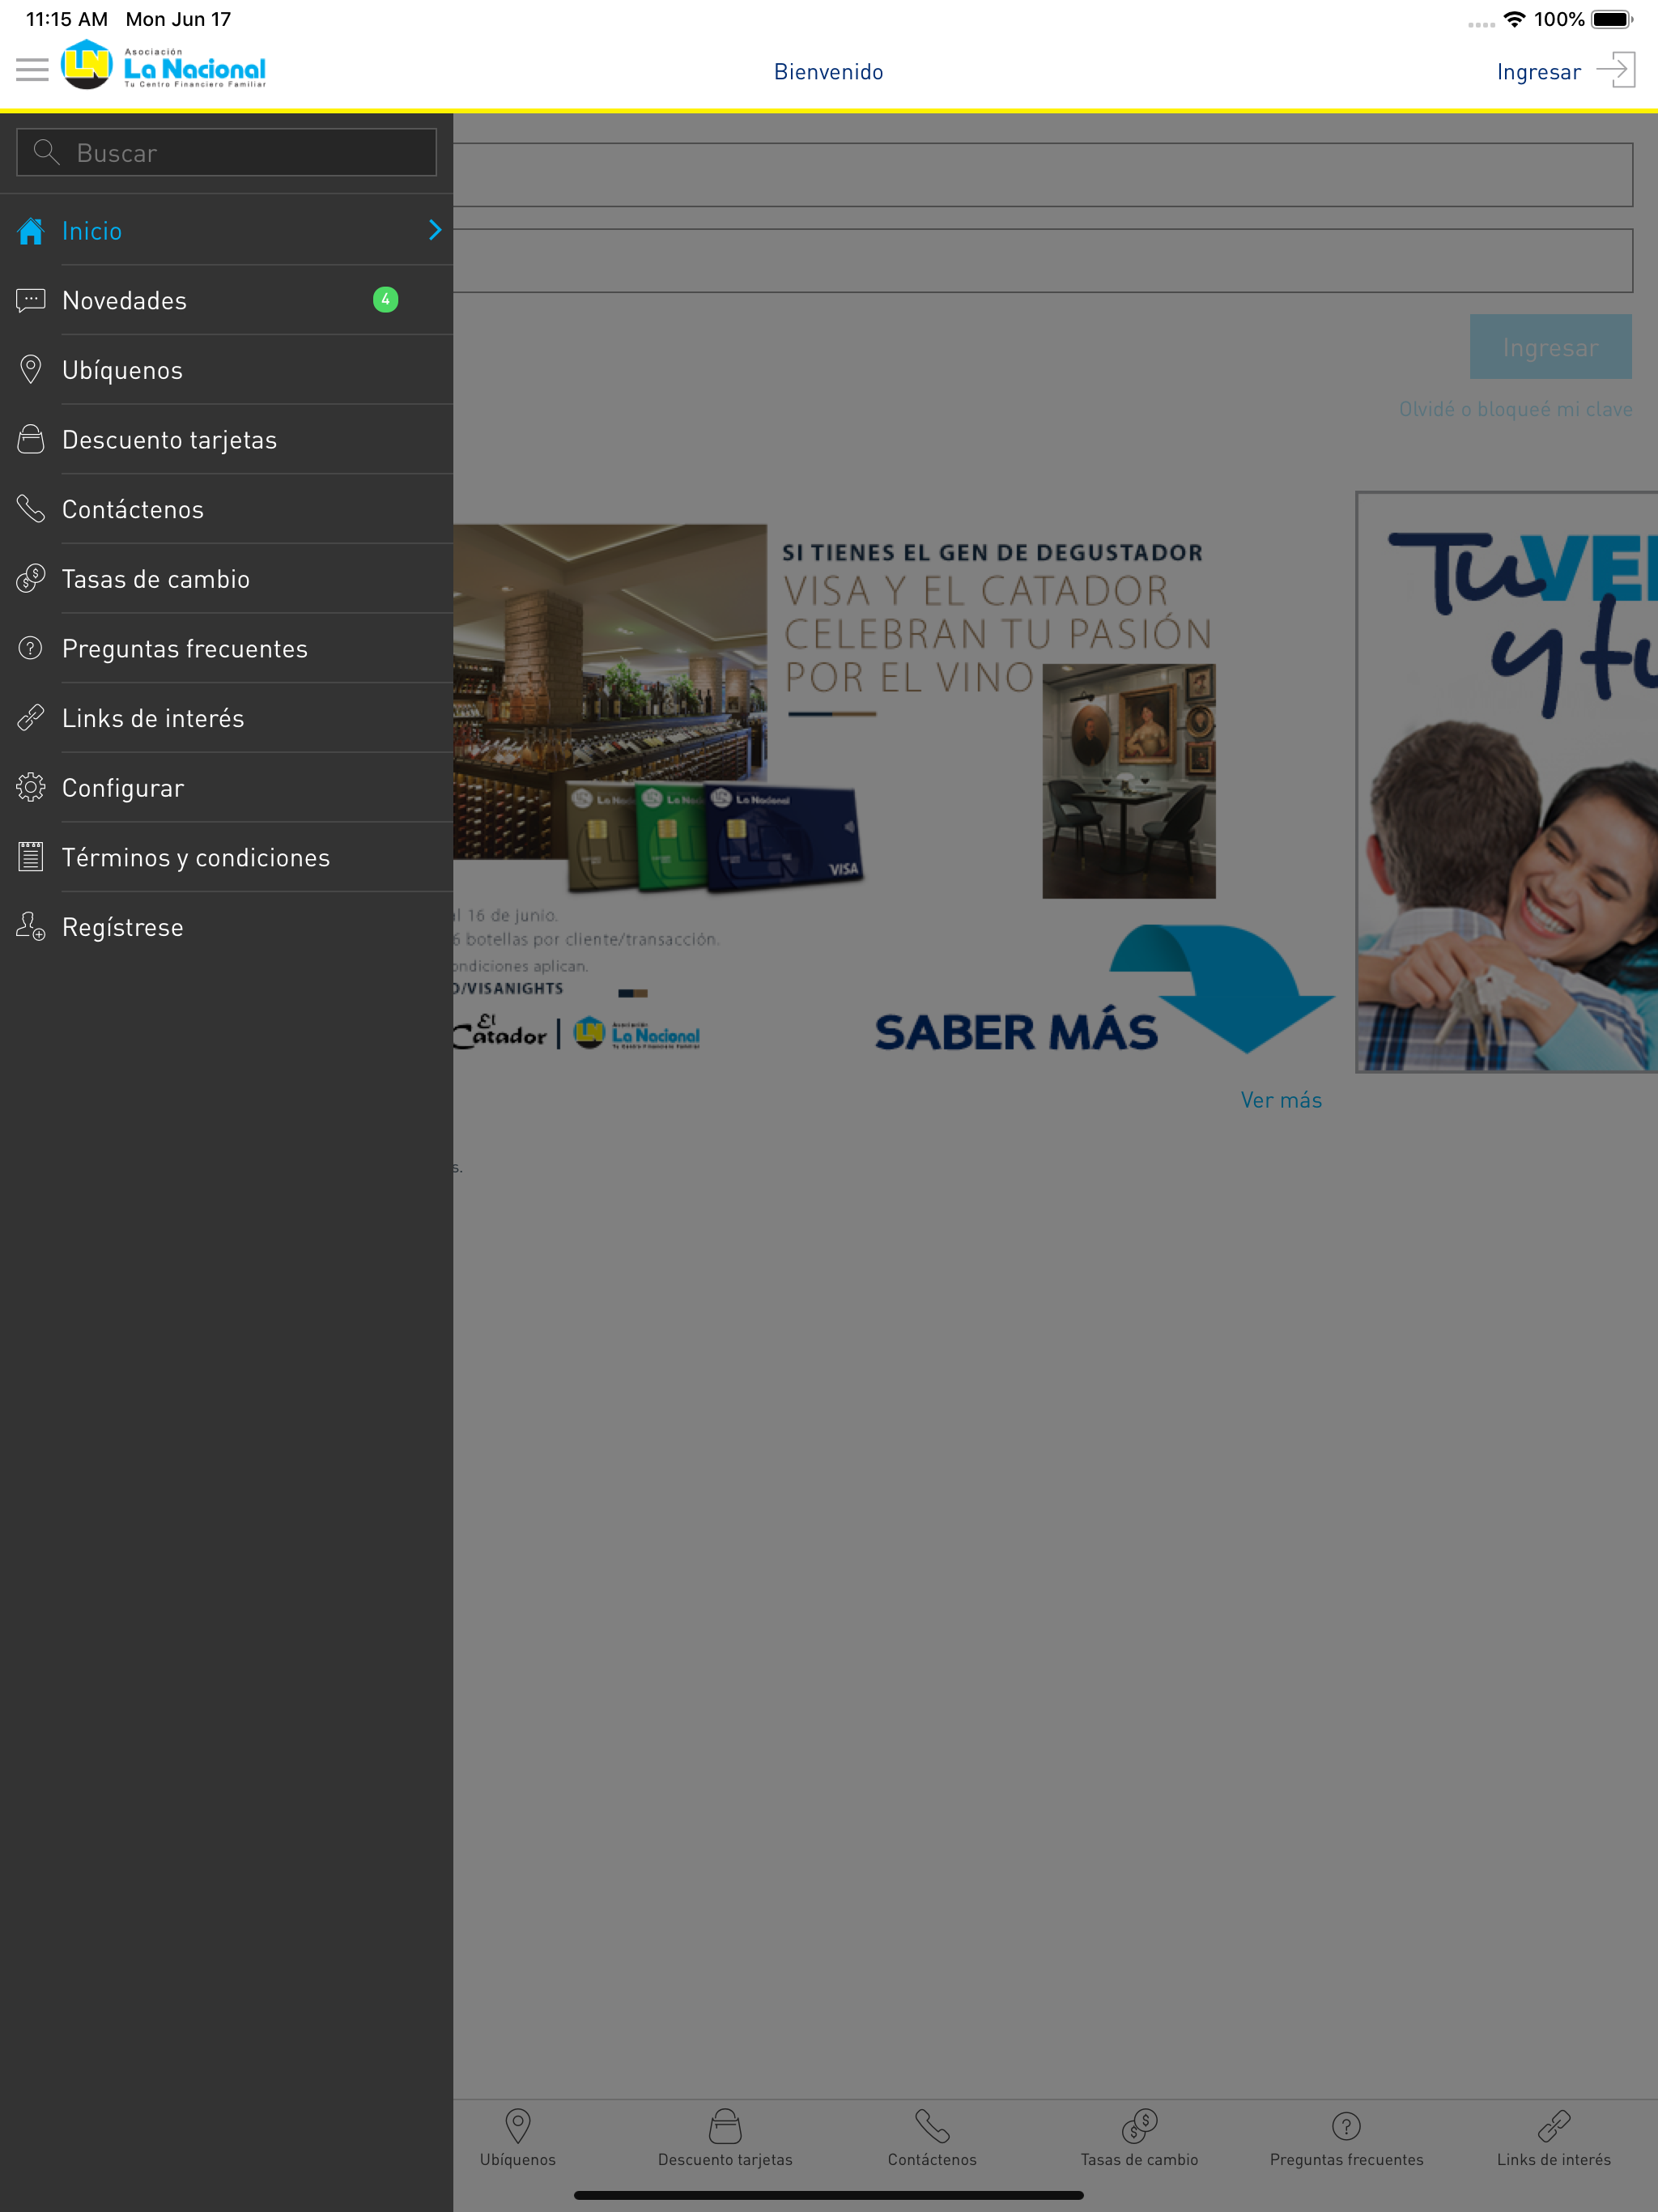Open Contáctenos in the side menu
The image size is (1658, 2212).
(x=226, y=509)
